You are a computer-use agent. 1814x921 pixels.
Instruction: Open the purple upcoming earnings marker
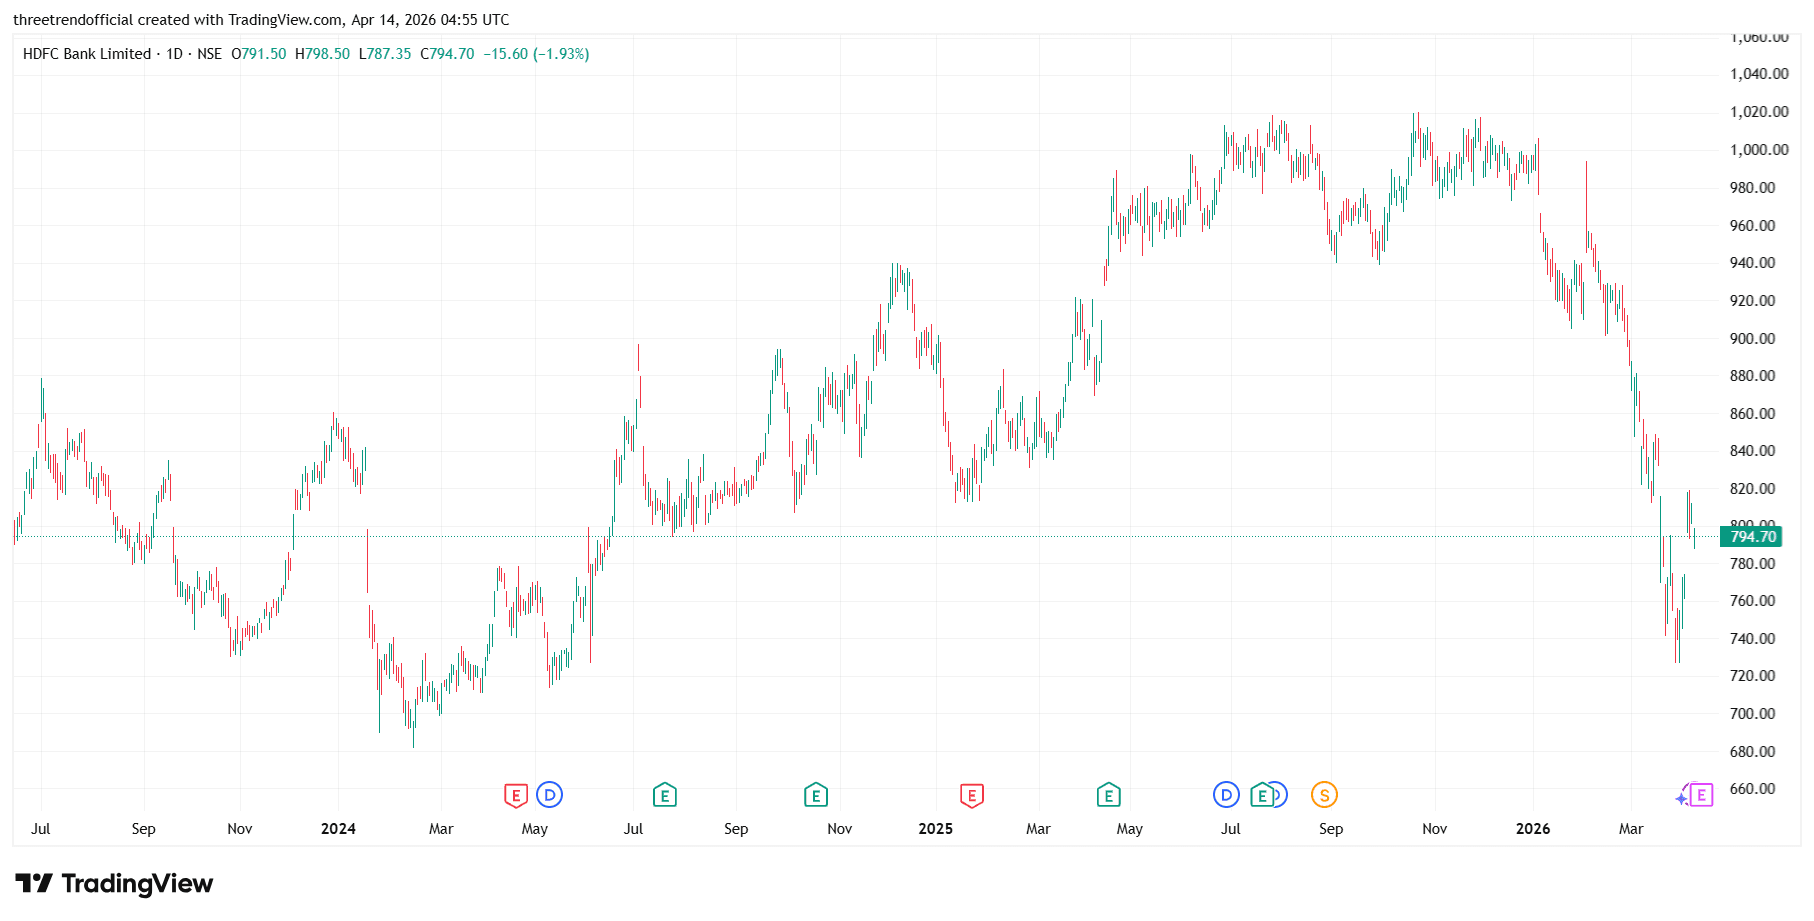1700,795
